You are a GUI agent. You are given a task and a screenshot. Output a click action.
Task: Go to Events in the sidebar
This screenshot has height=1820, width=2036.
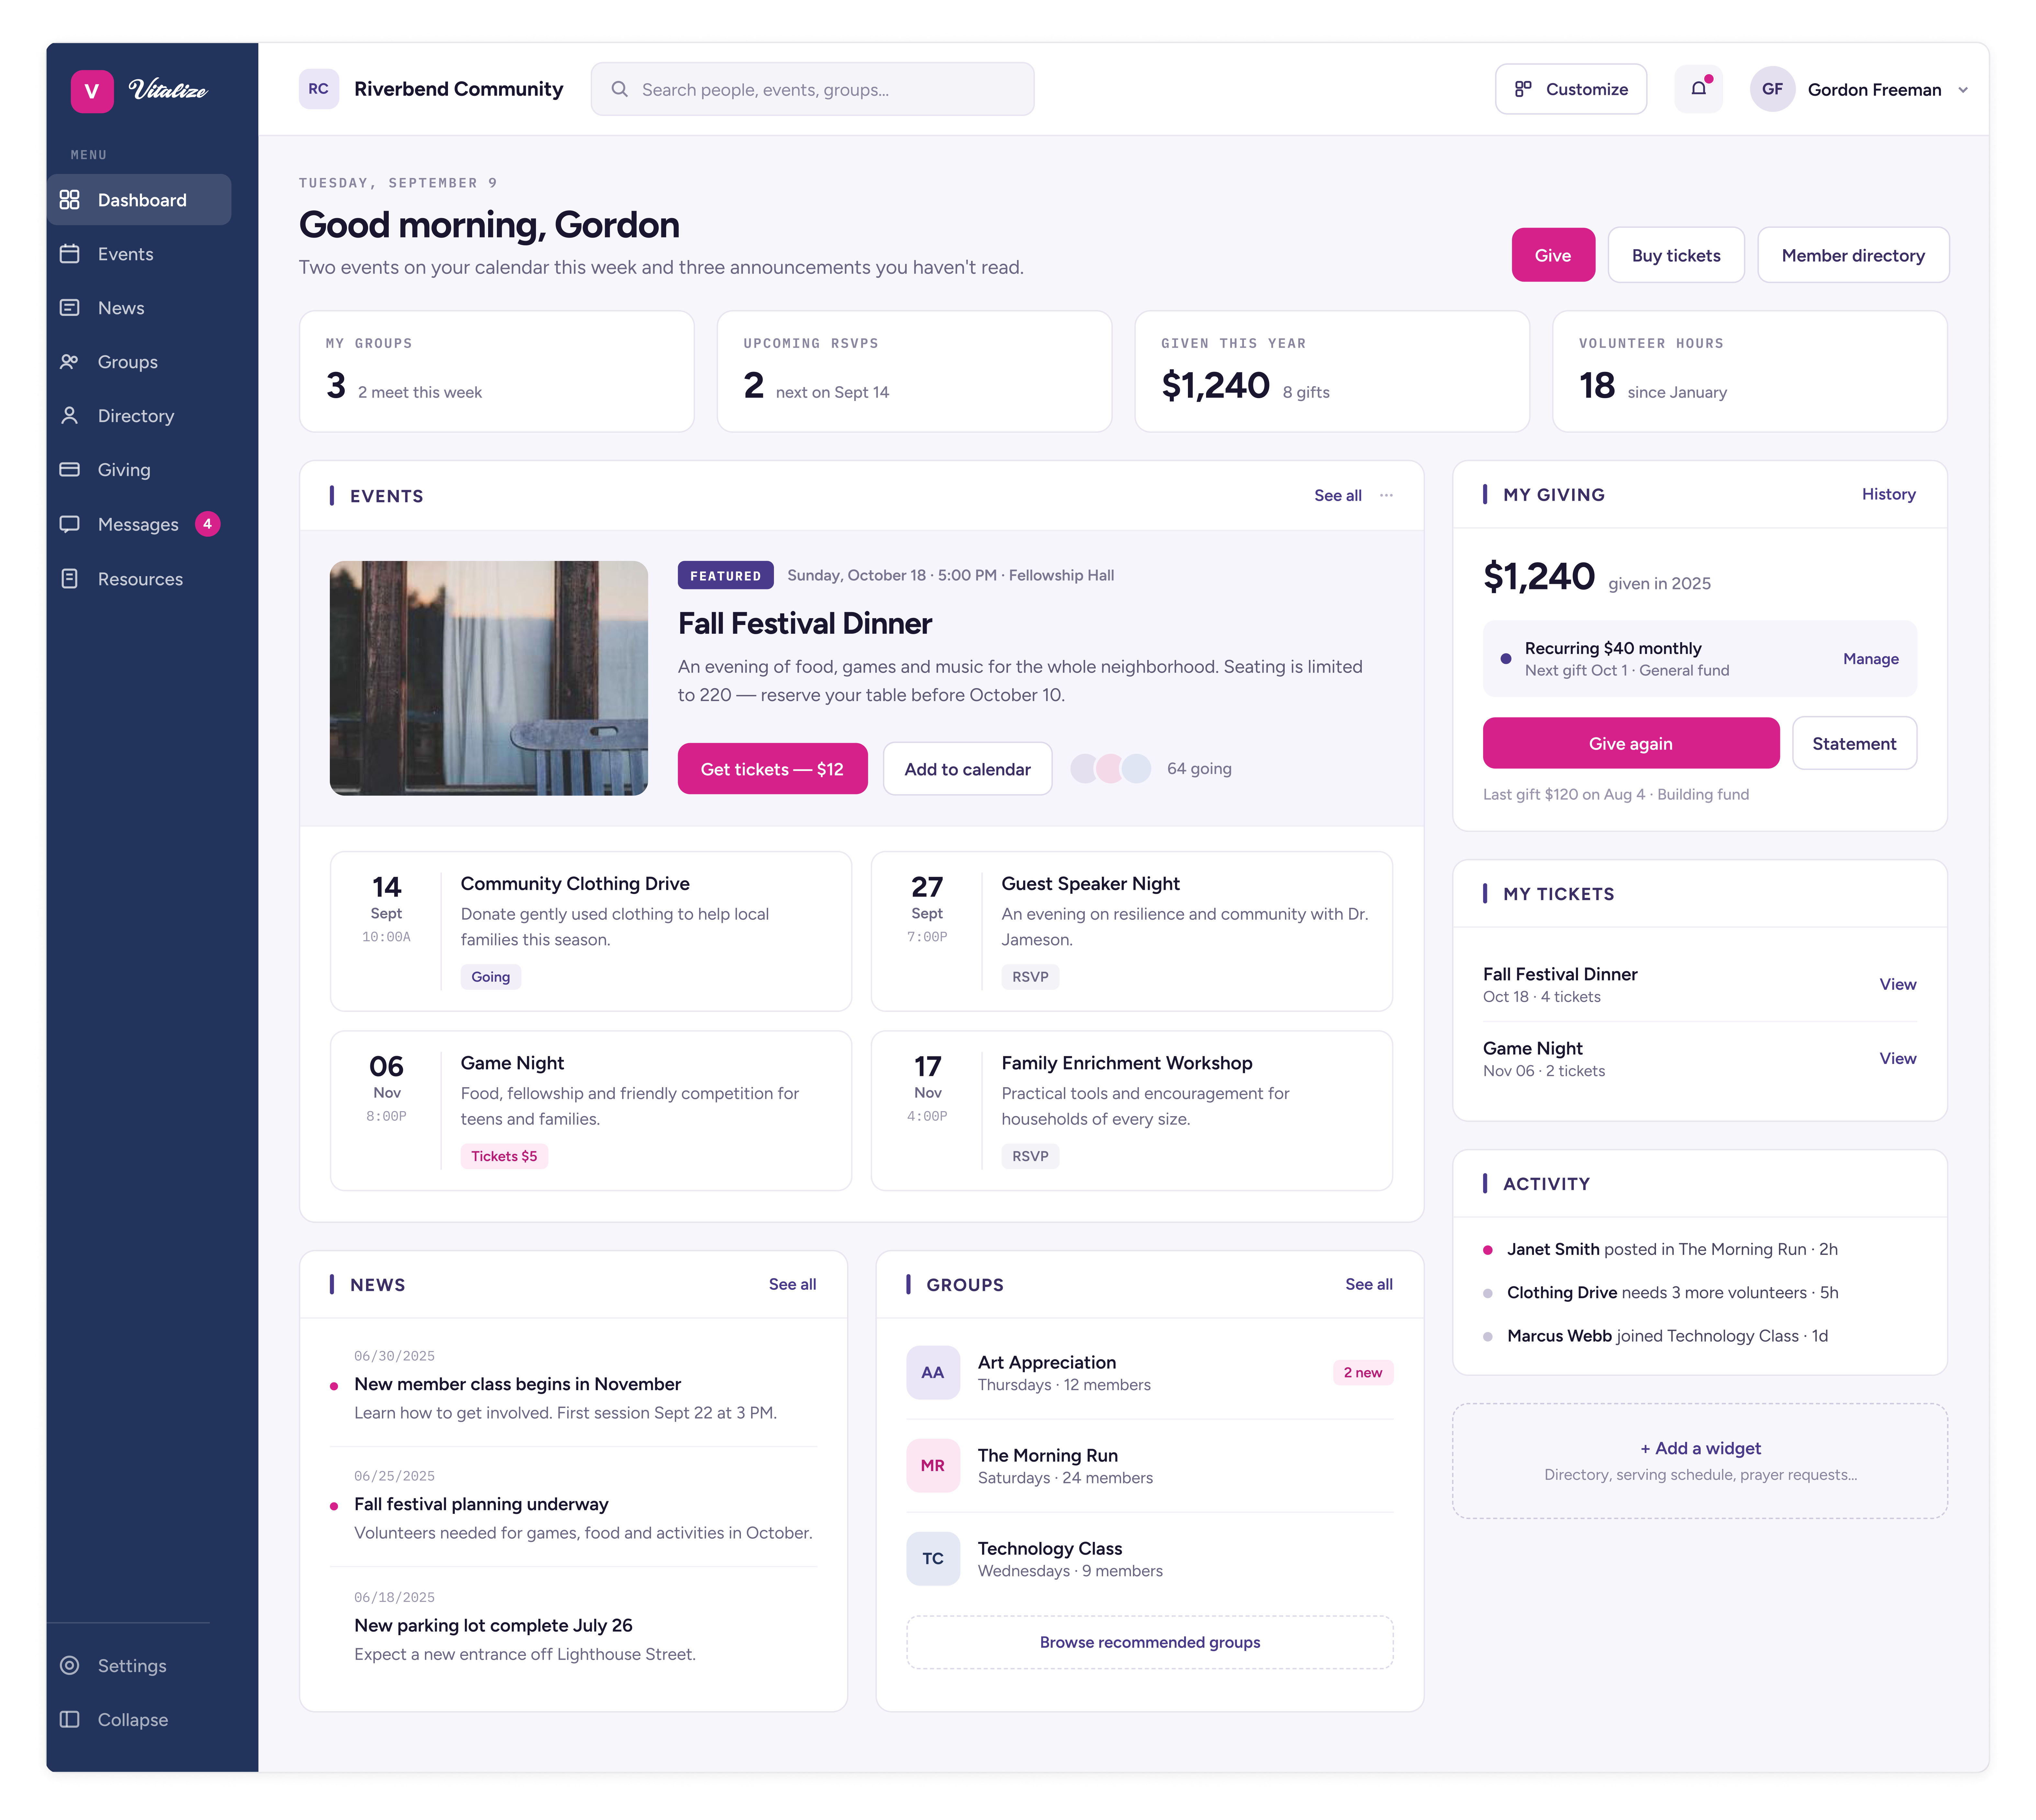139,254
